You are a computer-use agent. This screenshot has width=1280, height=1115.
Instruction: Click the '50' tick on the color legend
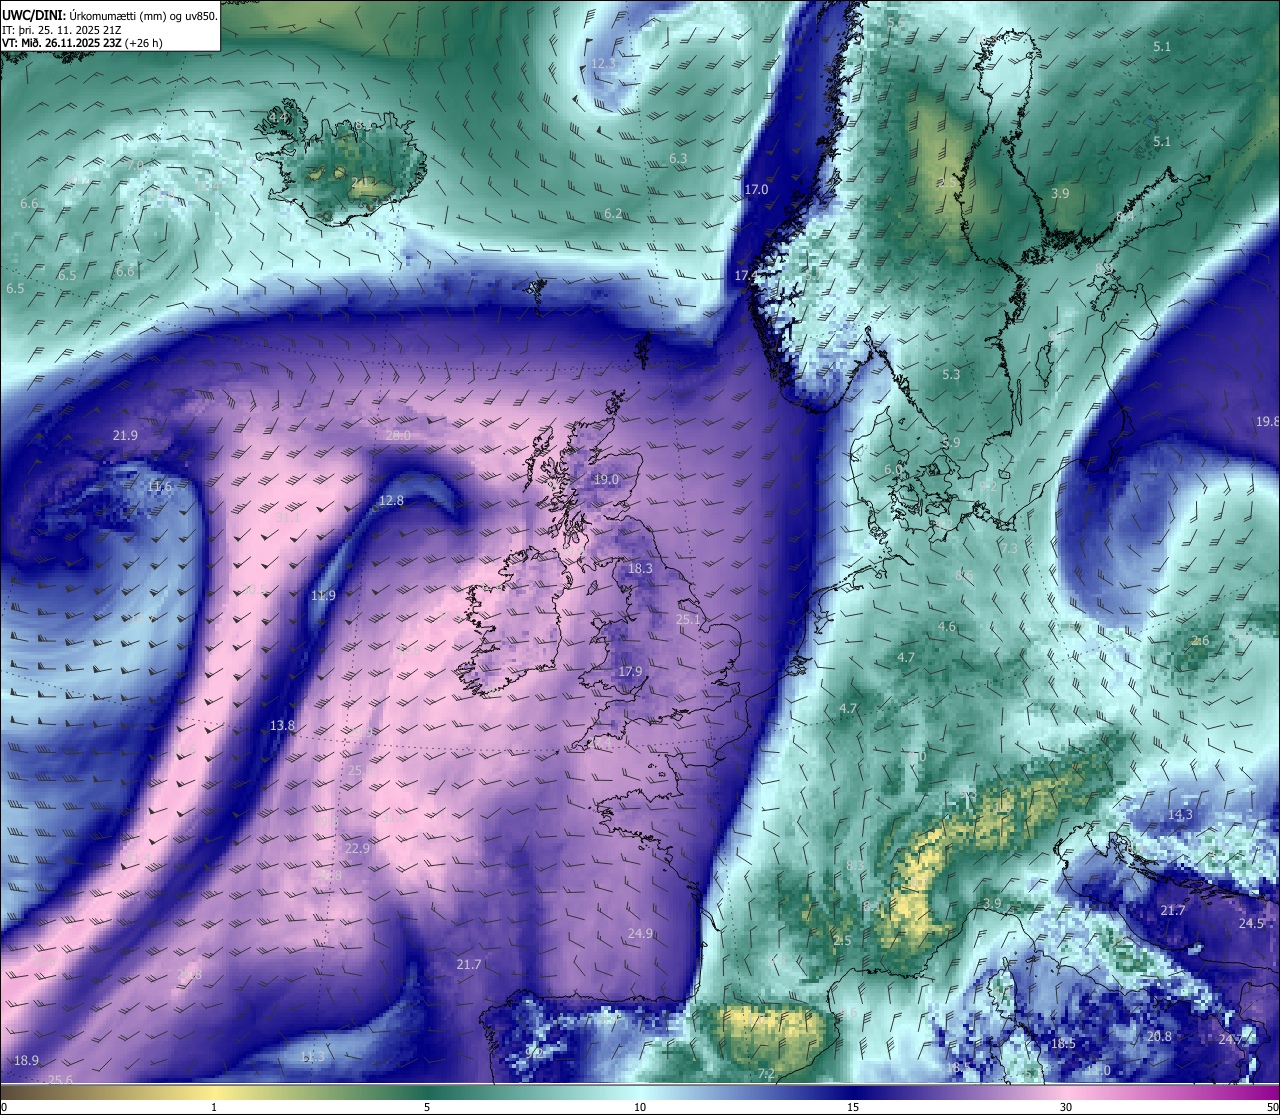pyautogui.click(x=1272, y=1107)
